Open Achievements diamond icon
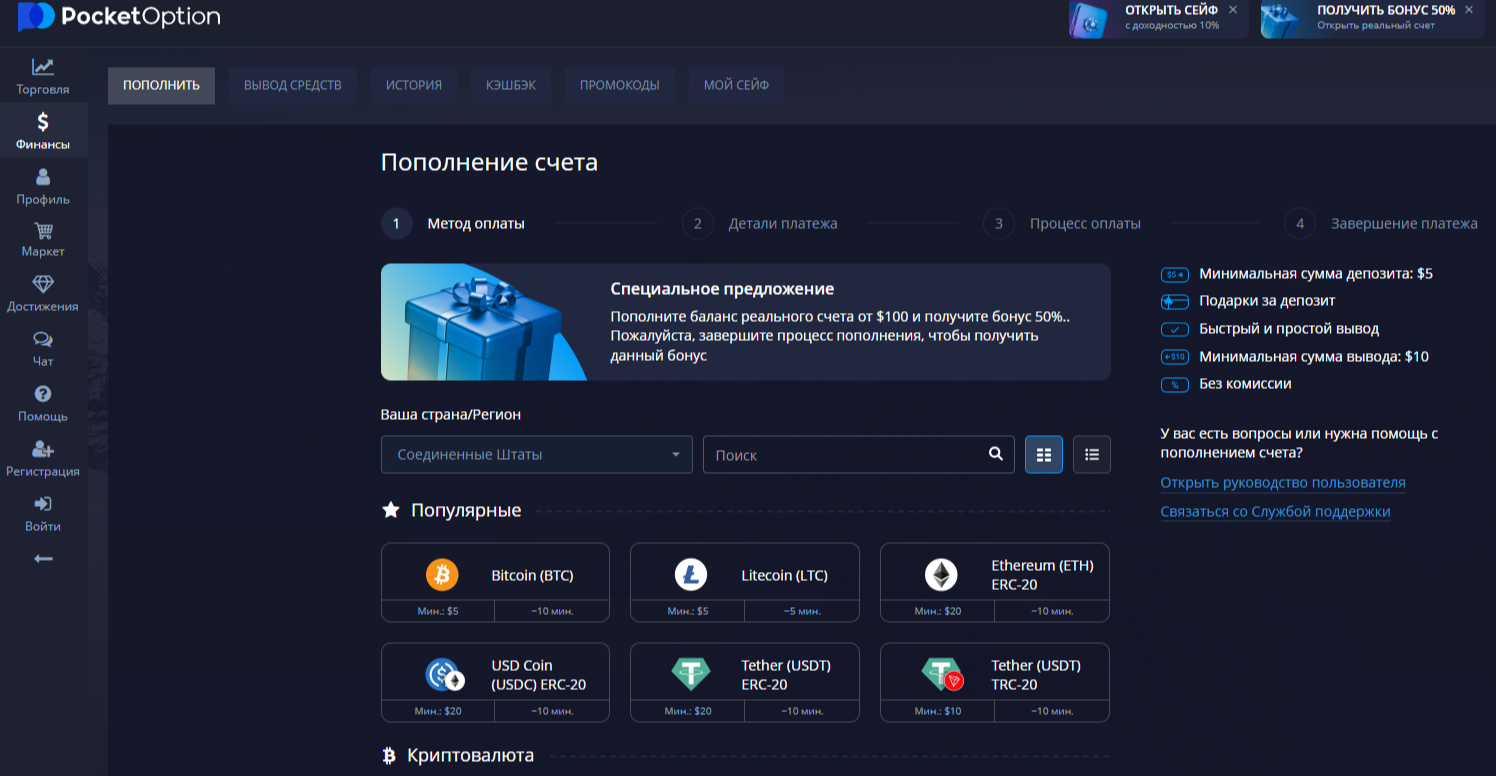 click(42, 285)
